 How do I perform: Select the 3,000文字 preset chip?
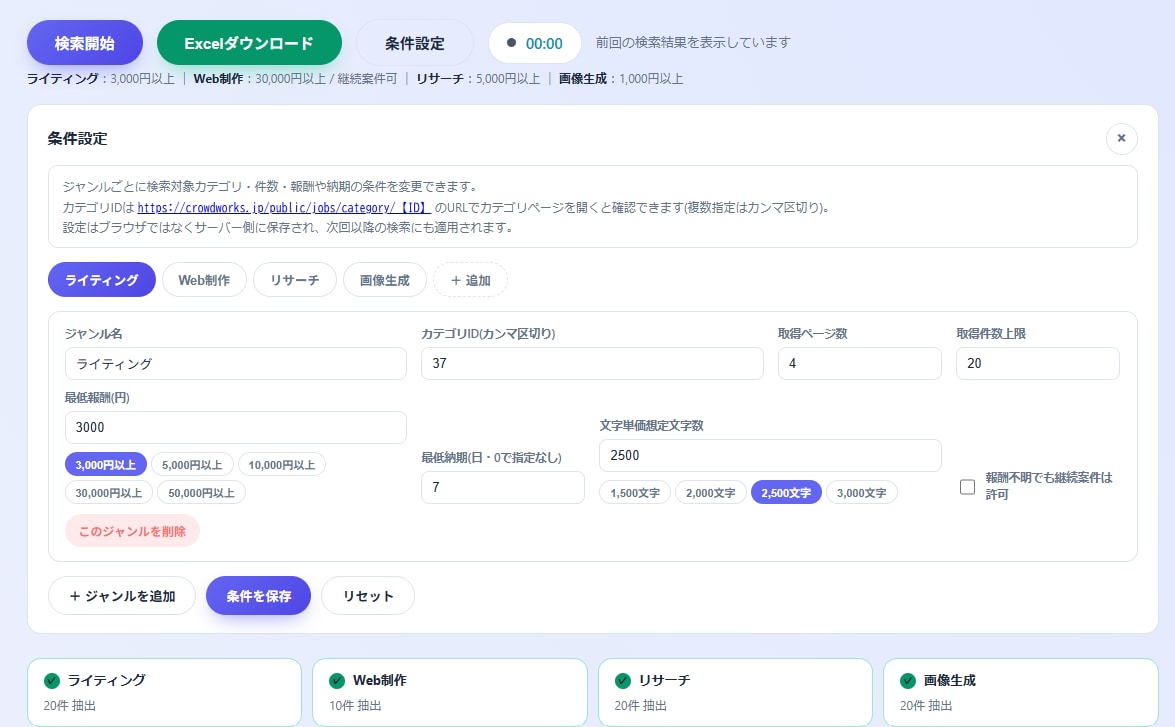point(862,492)
